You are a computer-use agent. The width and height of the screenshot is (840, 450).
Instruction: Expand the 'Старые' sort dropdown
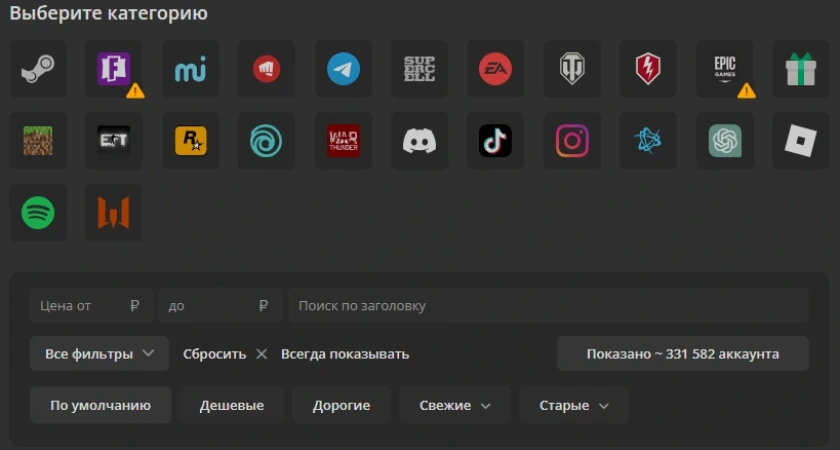tap(573, 405)
